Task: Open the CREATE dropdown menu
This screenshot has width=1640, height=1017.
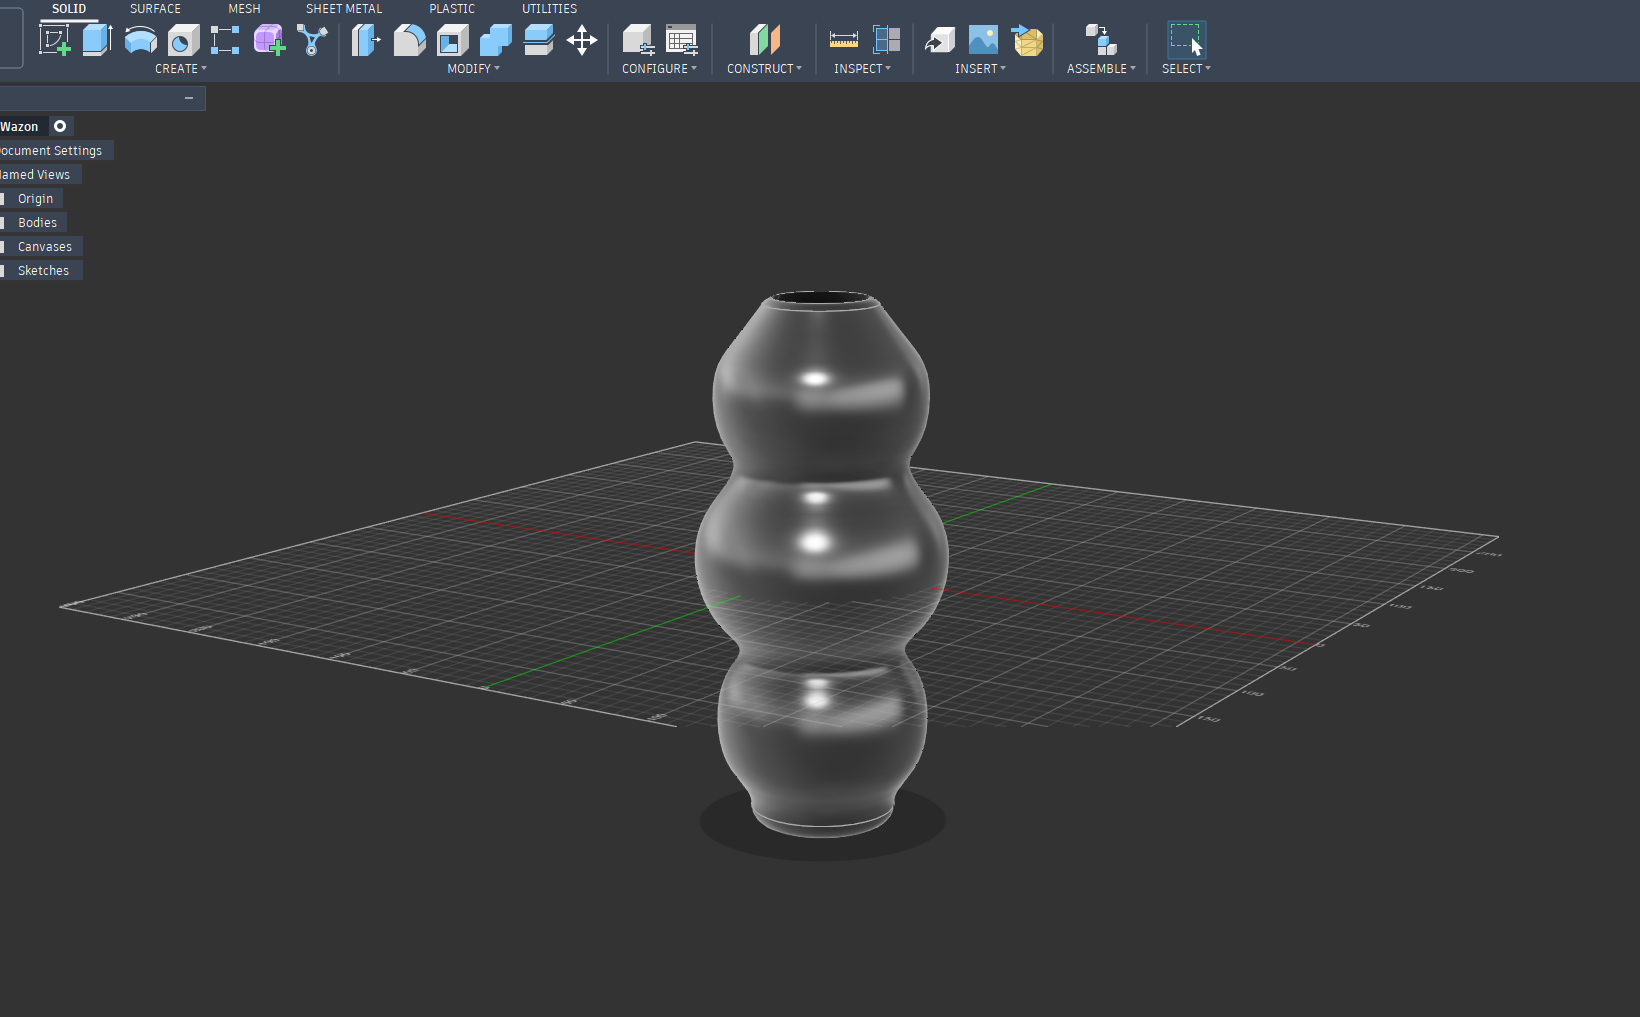Action: tap(180, 69)
